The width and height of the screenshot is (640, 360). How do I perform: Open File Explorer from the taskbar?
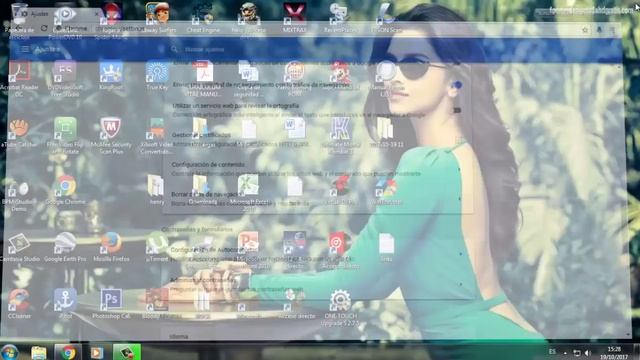tap(39, 352)
